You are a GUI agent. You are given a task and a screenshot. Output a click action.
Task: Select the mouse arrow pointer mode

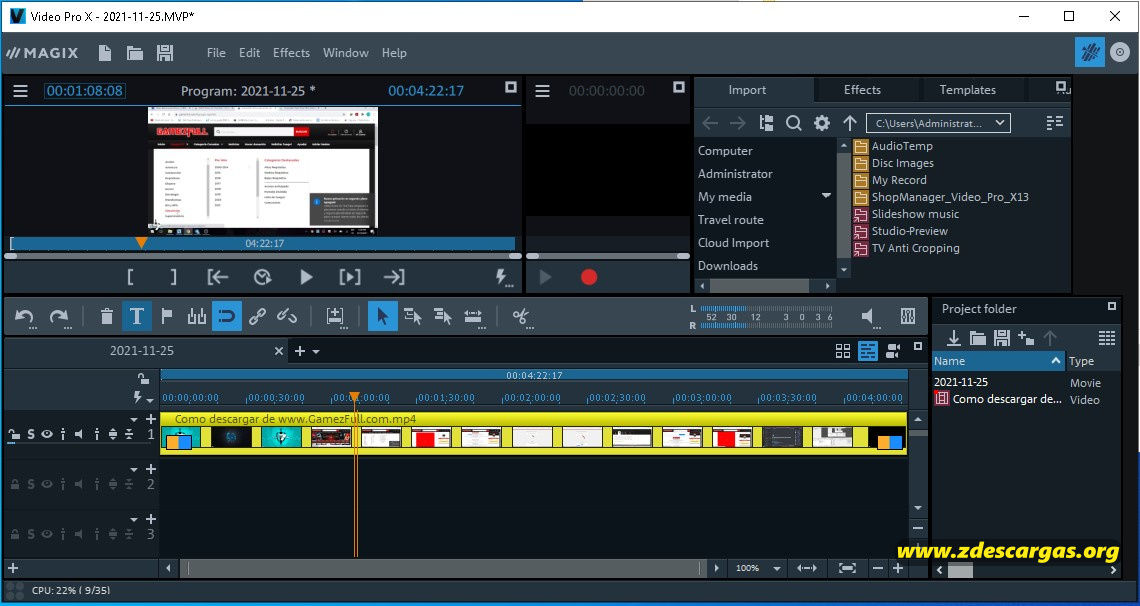[382, 316]
